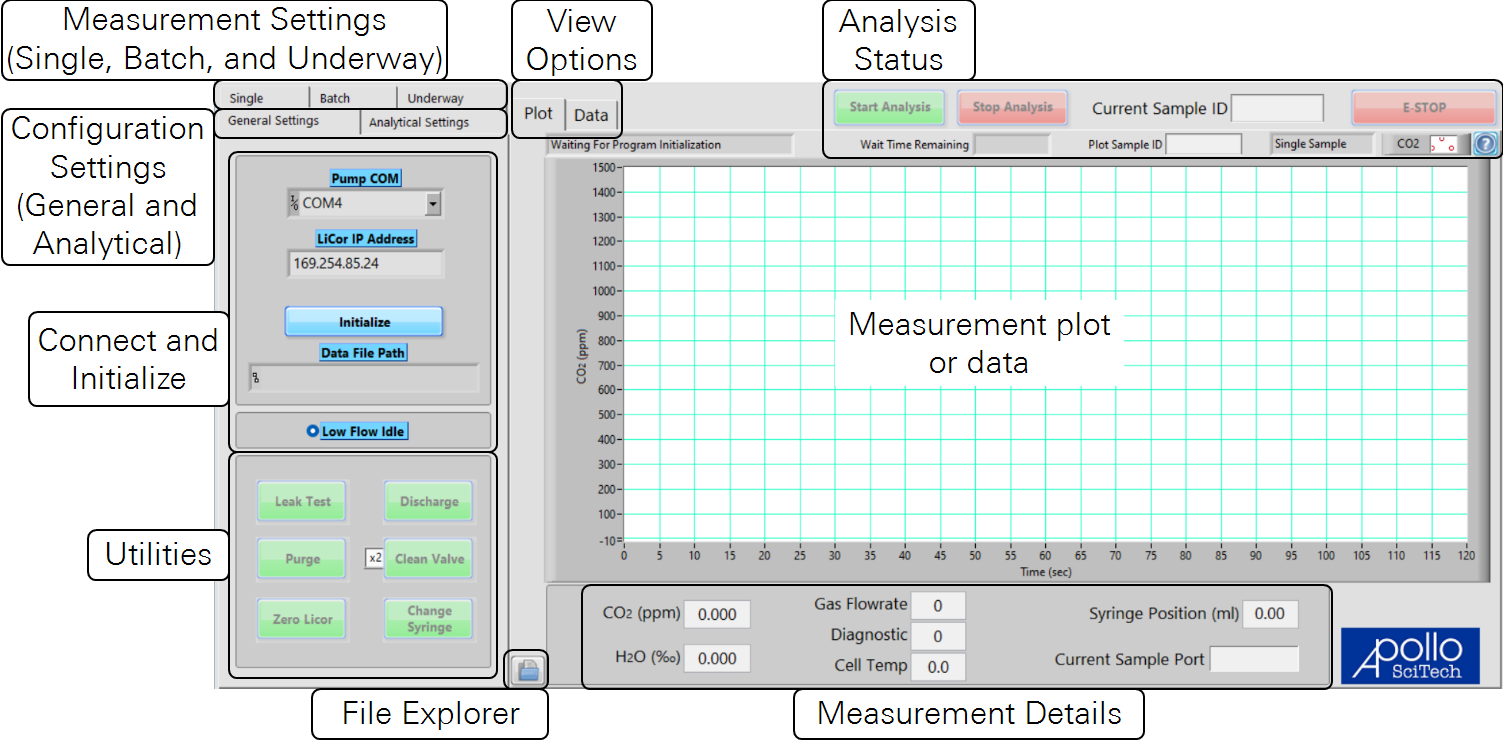Select the Underway measurement tab

click(x=435, y=98)
